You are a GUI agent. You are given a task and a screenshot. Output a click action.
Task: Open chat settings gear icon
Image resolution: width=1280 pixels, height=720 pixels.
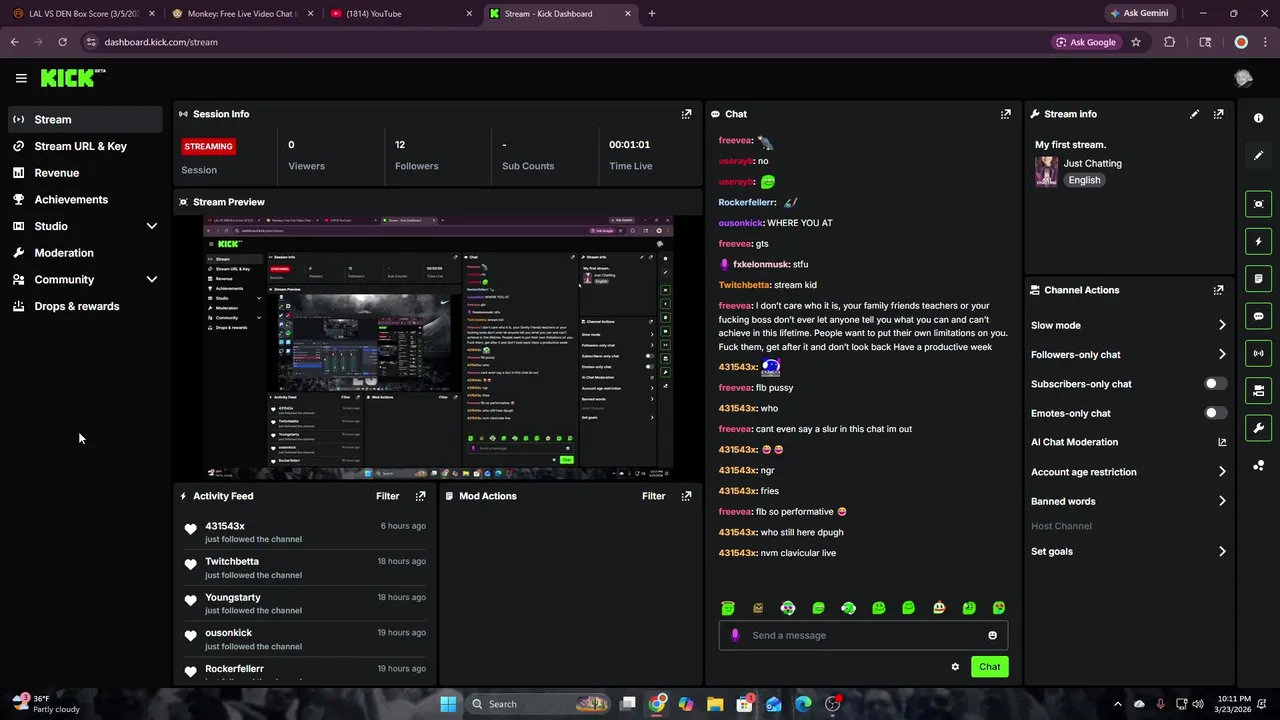coord(955,667)
